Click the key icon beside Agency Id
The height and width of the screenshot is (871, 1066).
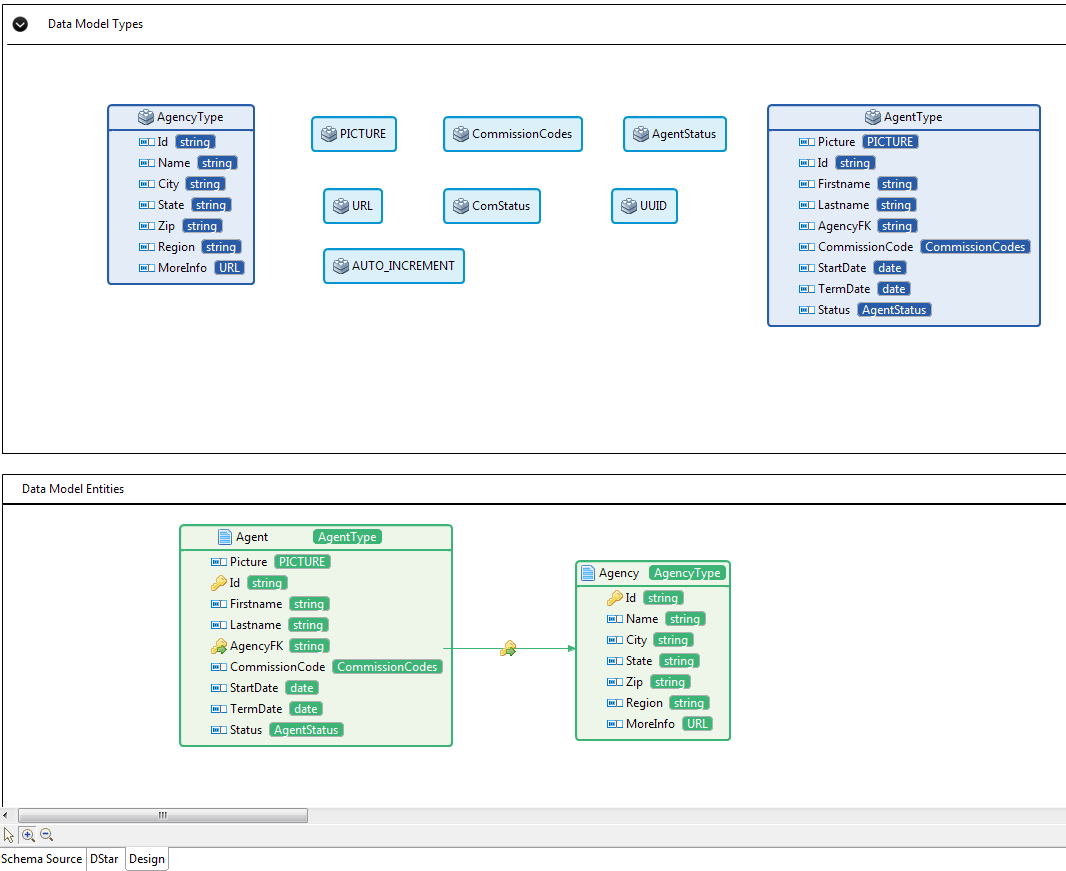[615, 598]
